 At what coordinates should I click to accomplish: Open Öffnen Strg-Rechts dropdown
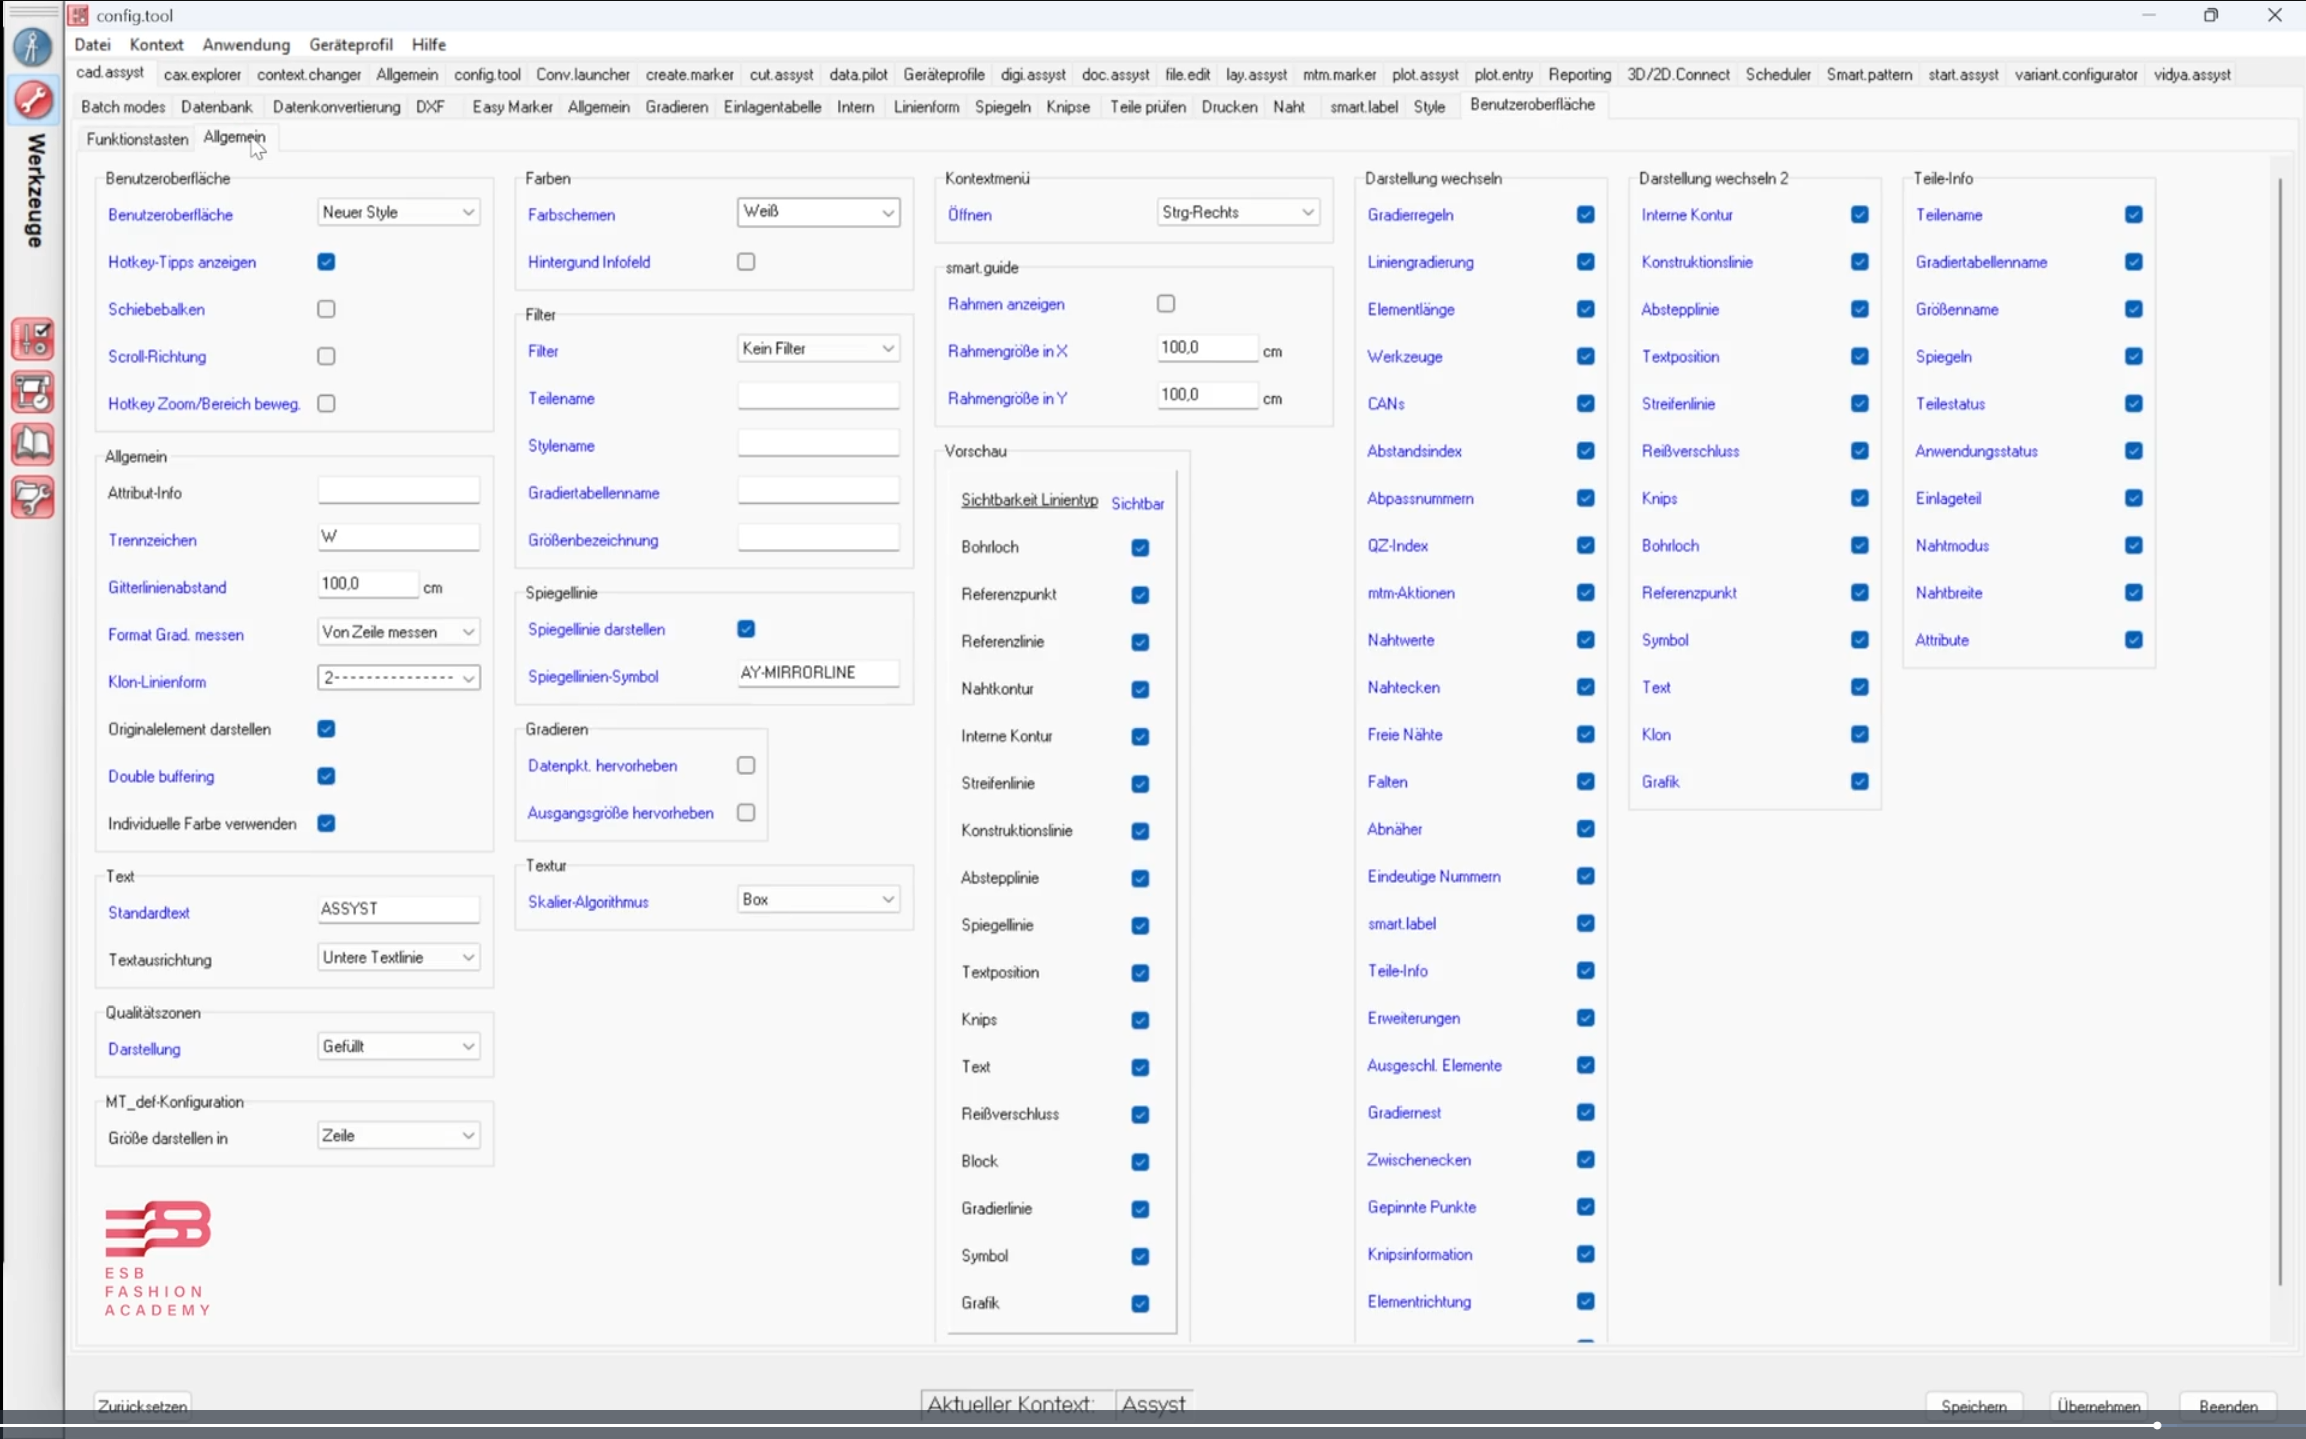pyautogui.click(x=1238, y=212)
